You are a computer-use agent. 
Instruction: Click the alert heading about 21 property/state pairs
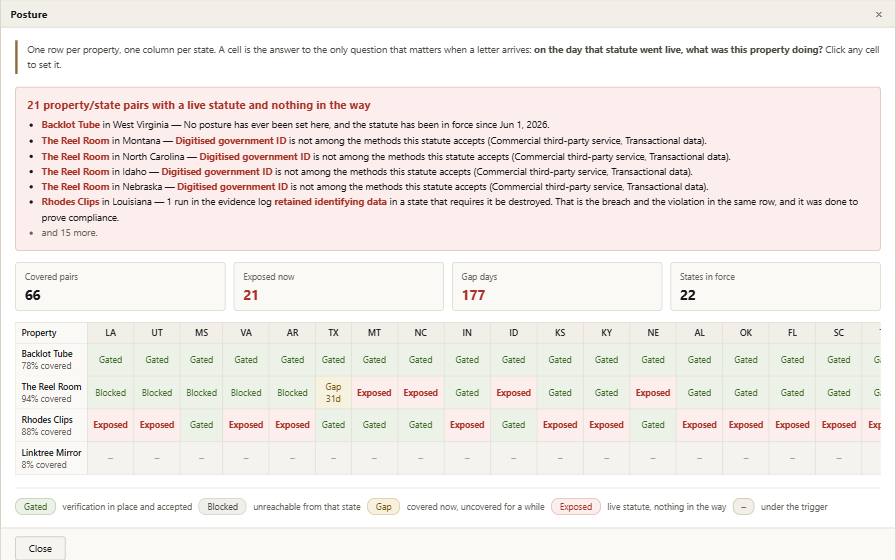[198, 105]
